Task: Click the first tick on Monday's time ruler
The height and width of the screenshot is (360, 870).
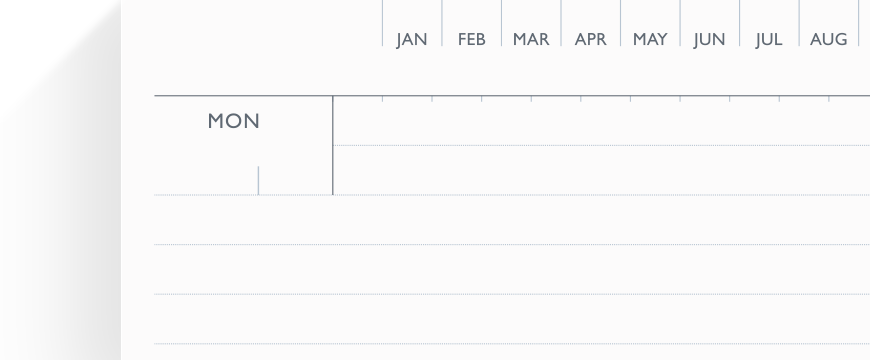Action: click(382, 99)
